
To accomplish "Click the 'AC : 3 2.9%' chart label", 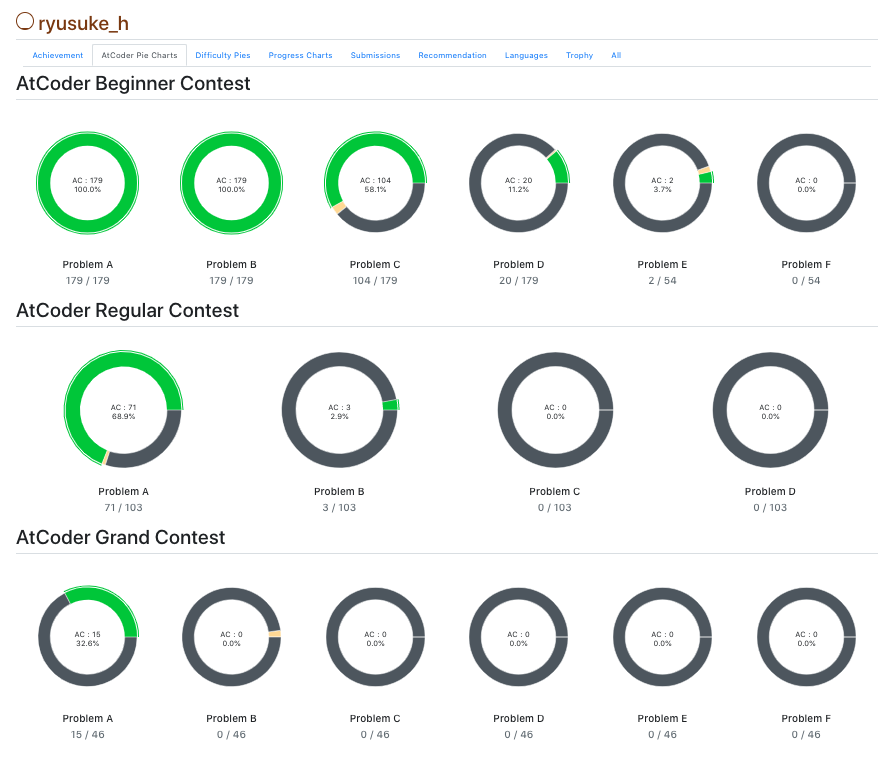I will [x=339, y=412].
